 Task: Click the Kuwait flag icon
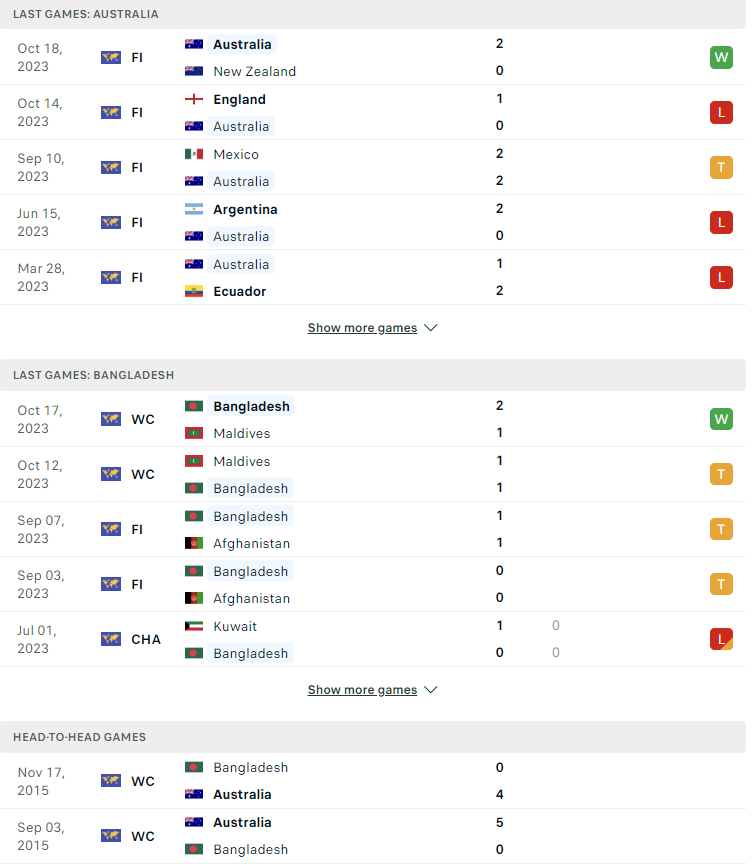tap(194, 626)
